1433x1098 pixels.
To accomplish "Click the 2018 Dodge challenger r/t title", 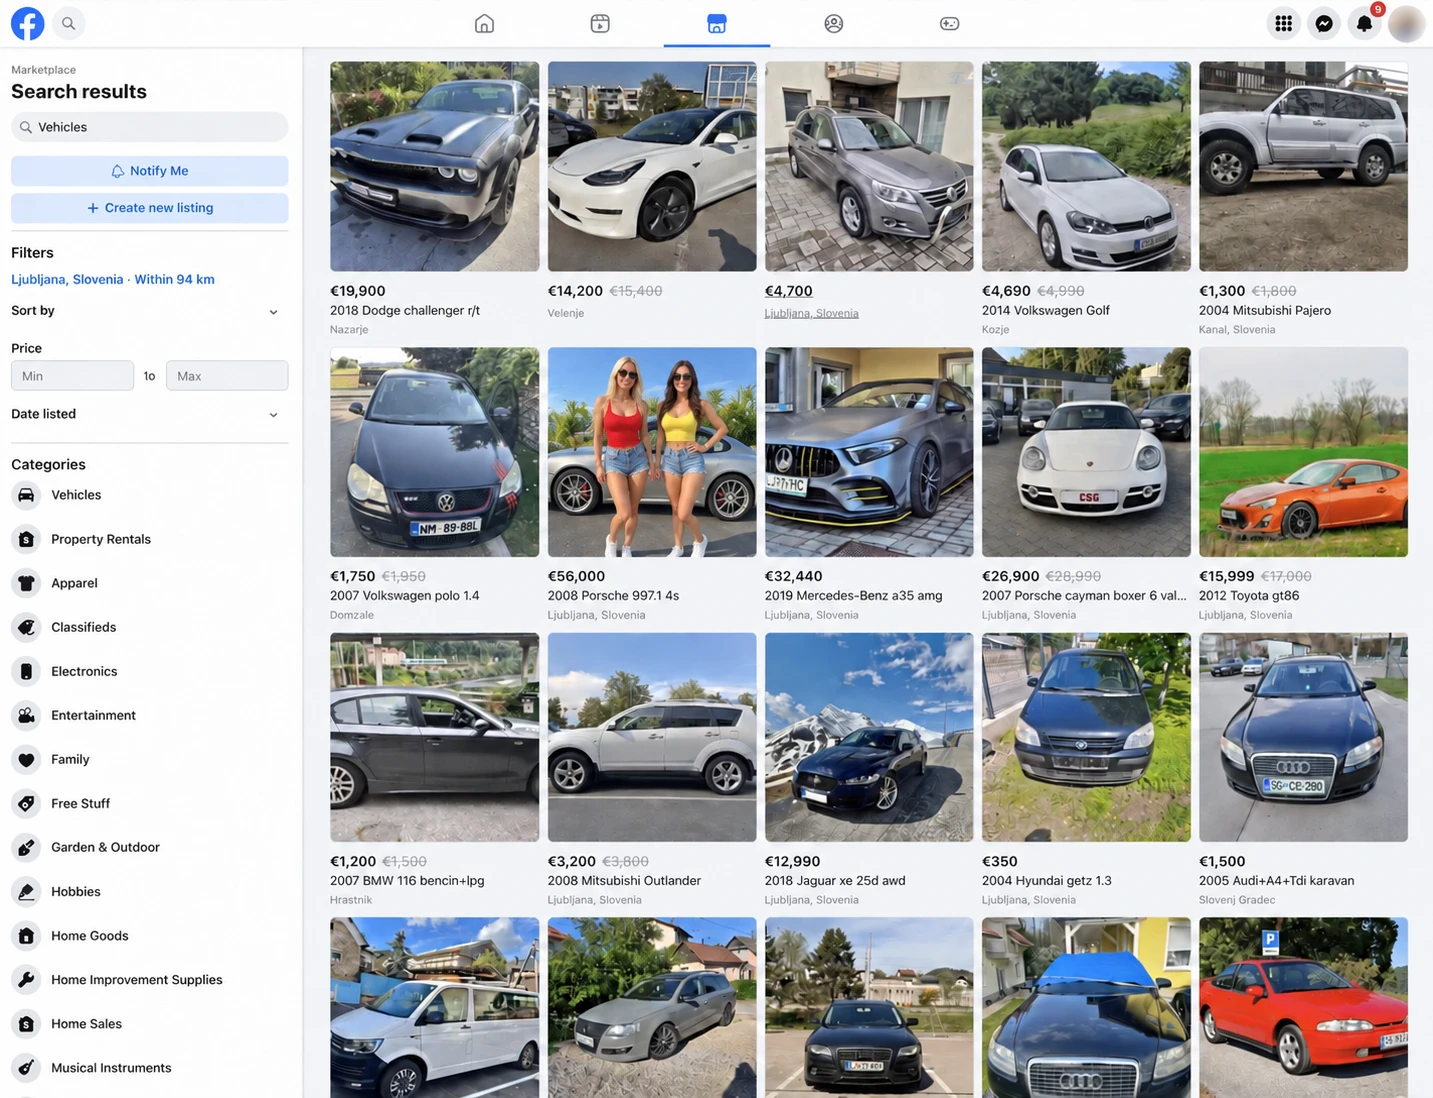I will coord(405,310).
